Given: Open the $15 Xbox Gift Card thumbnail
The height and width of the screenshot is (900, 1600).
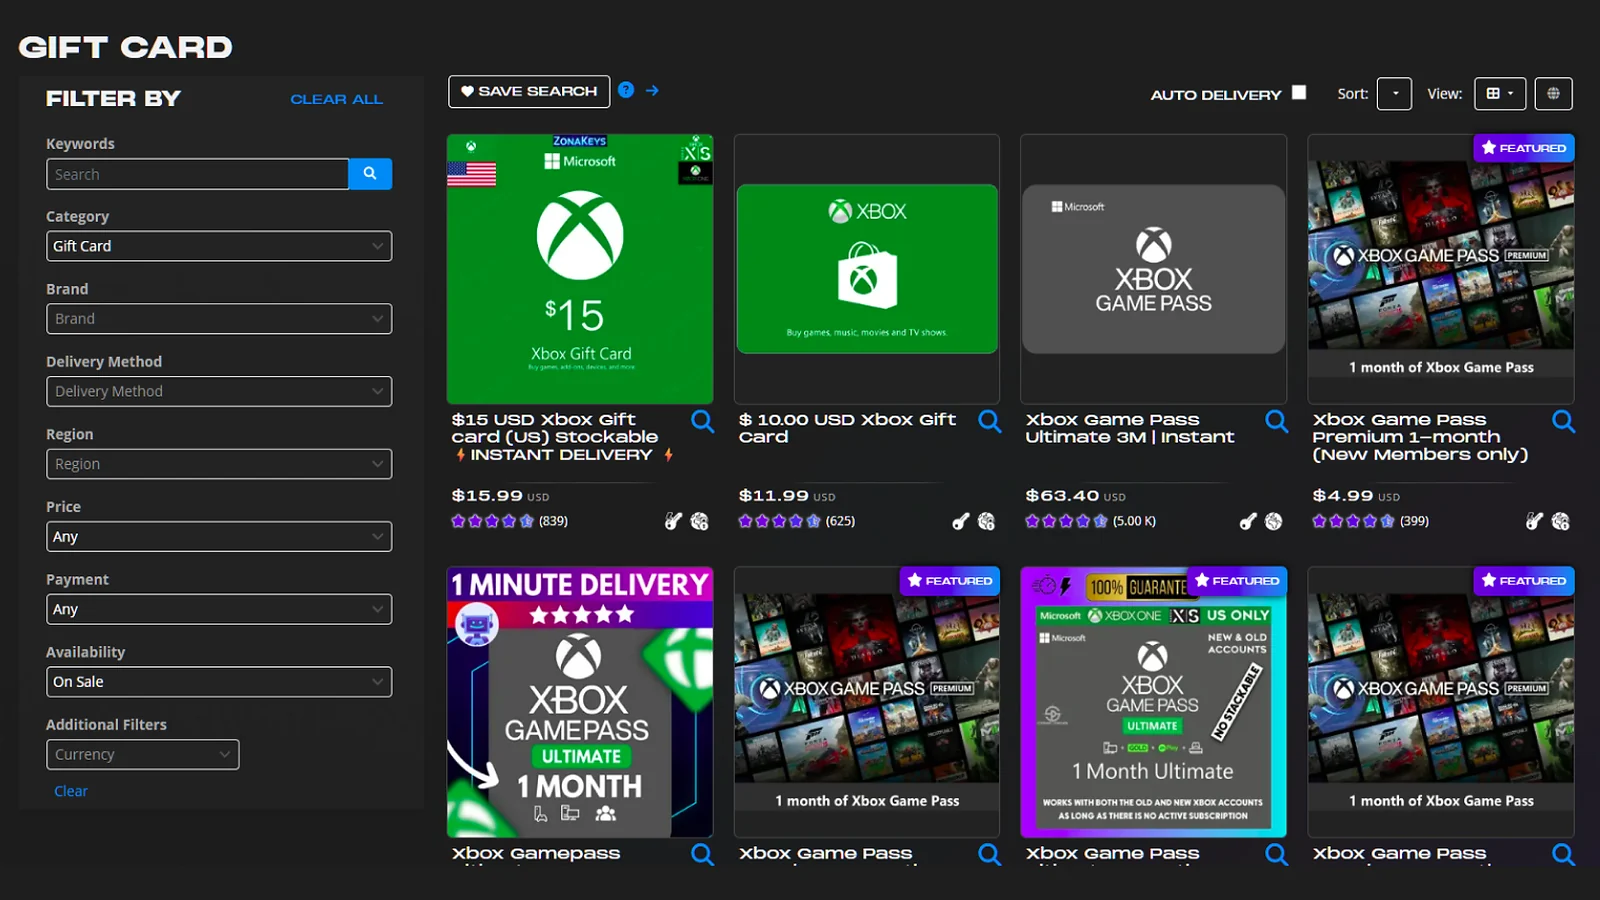Looking at the screenshot, I should pos(580,269).
